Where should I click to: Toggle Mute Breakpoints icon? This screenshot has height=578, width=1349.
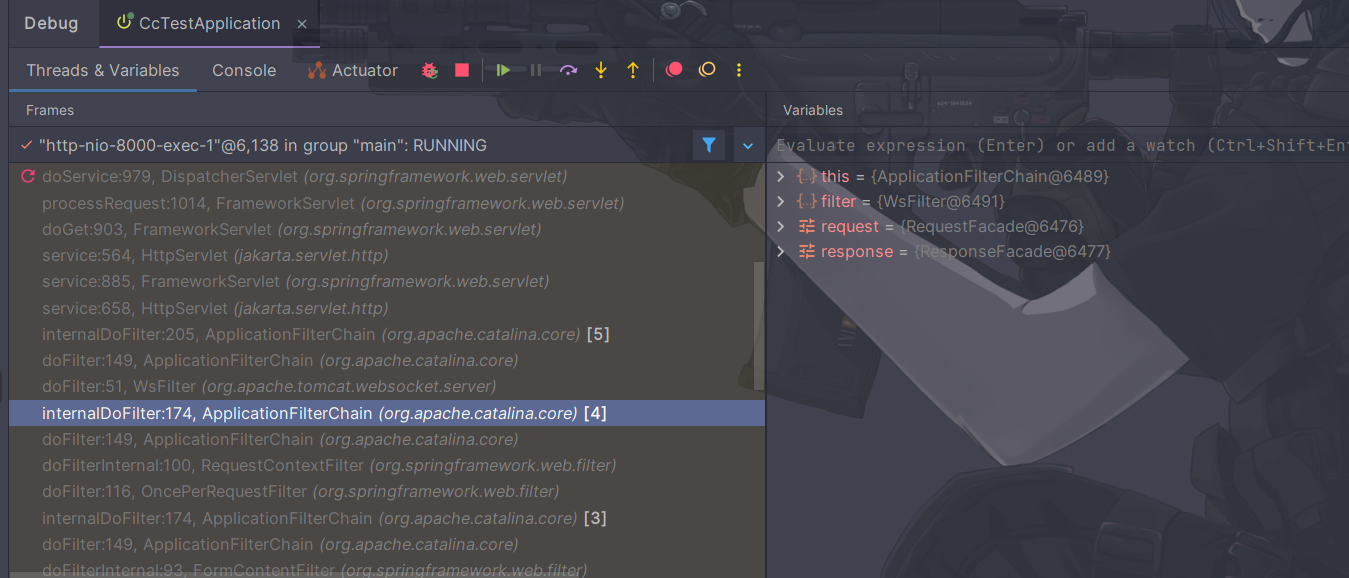pos(707,70)
